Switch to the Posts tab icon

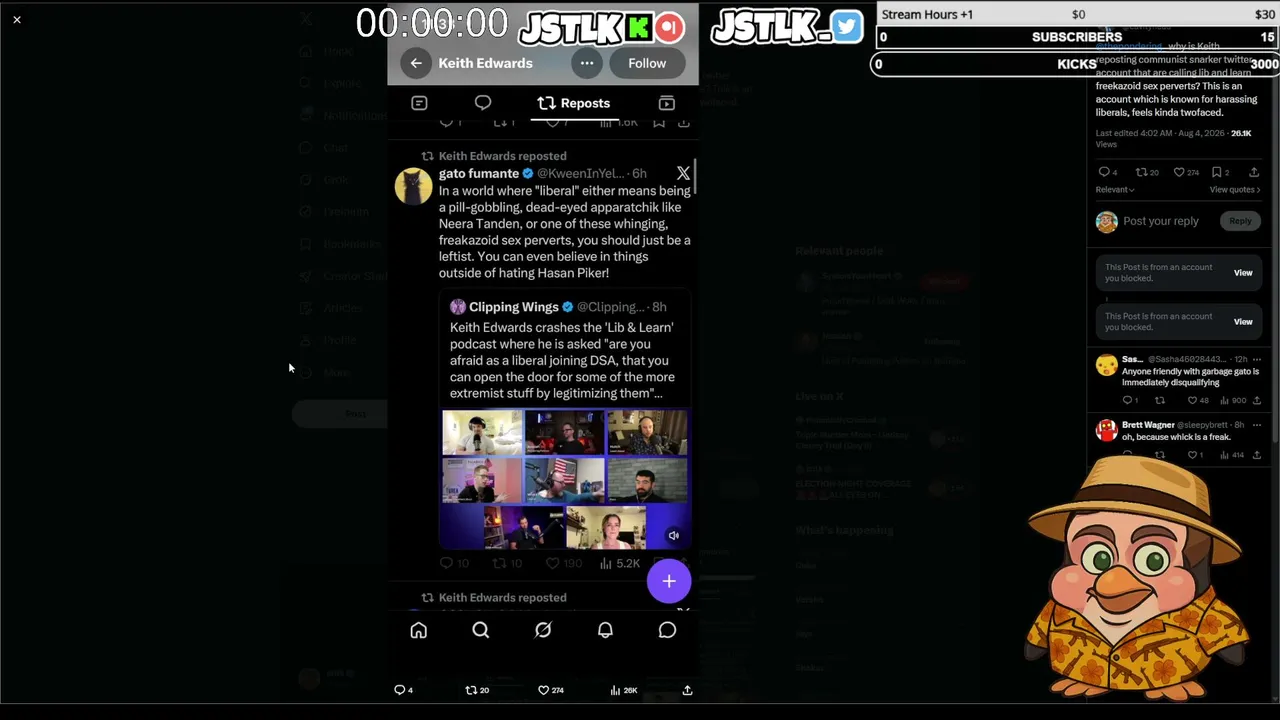coord(419,103)
